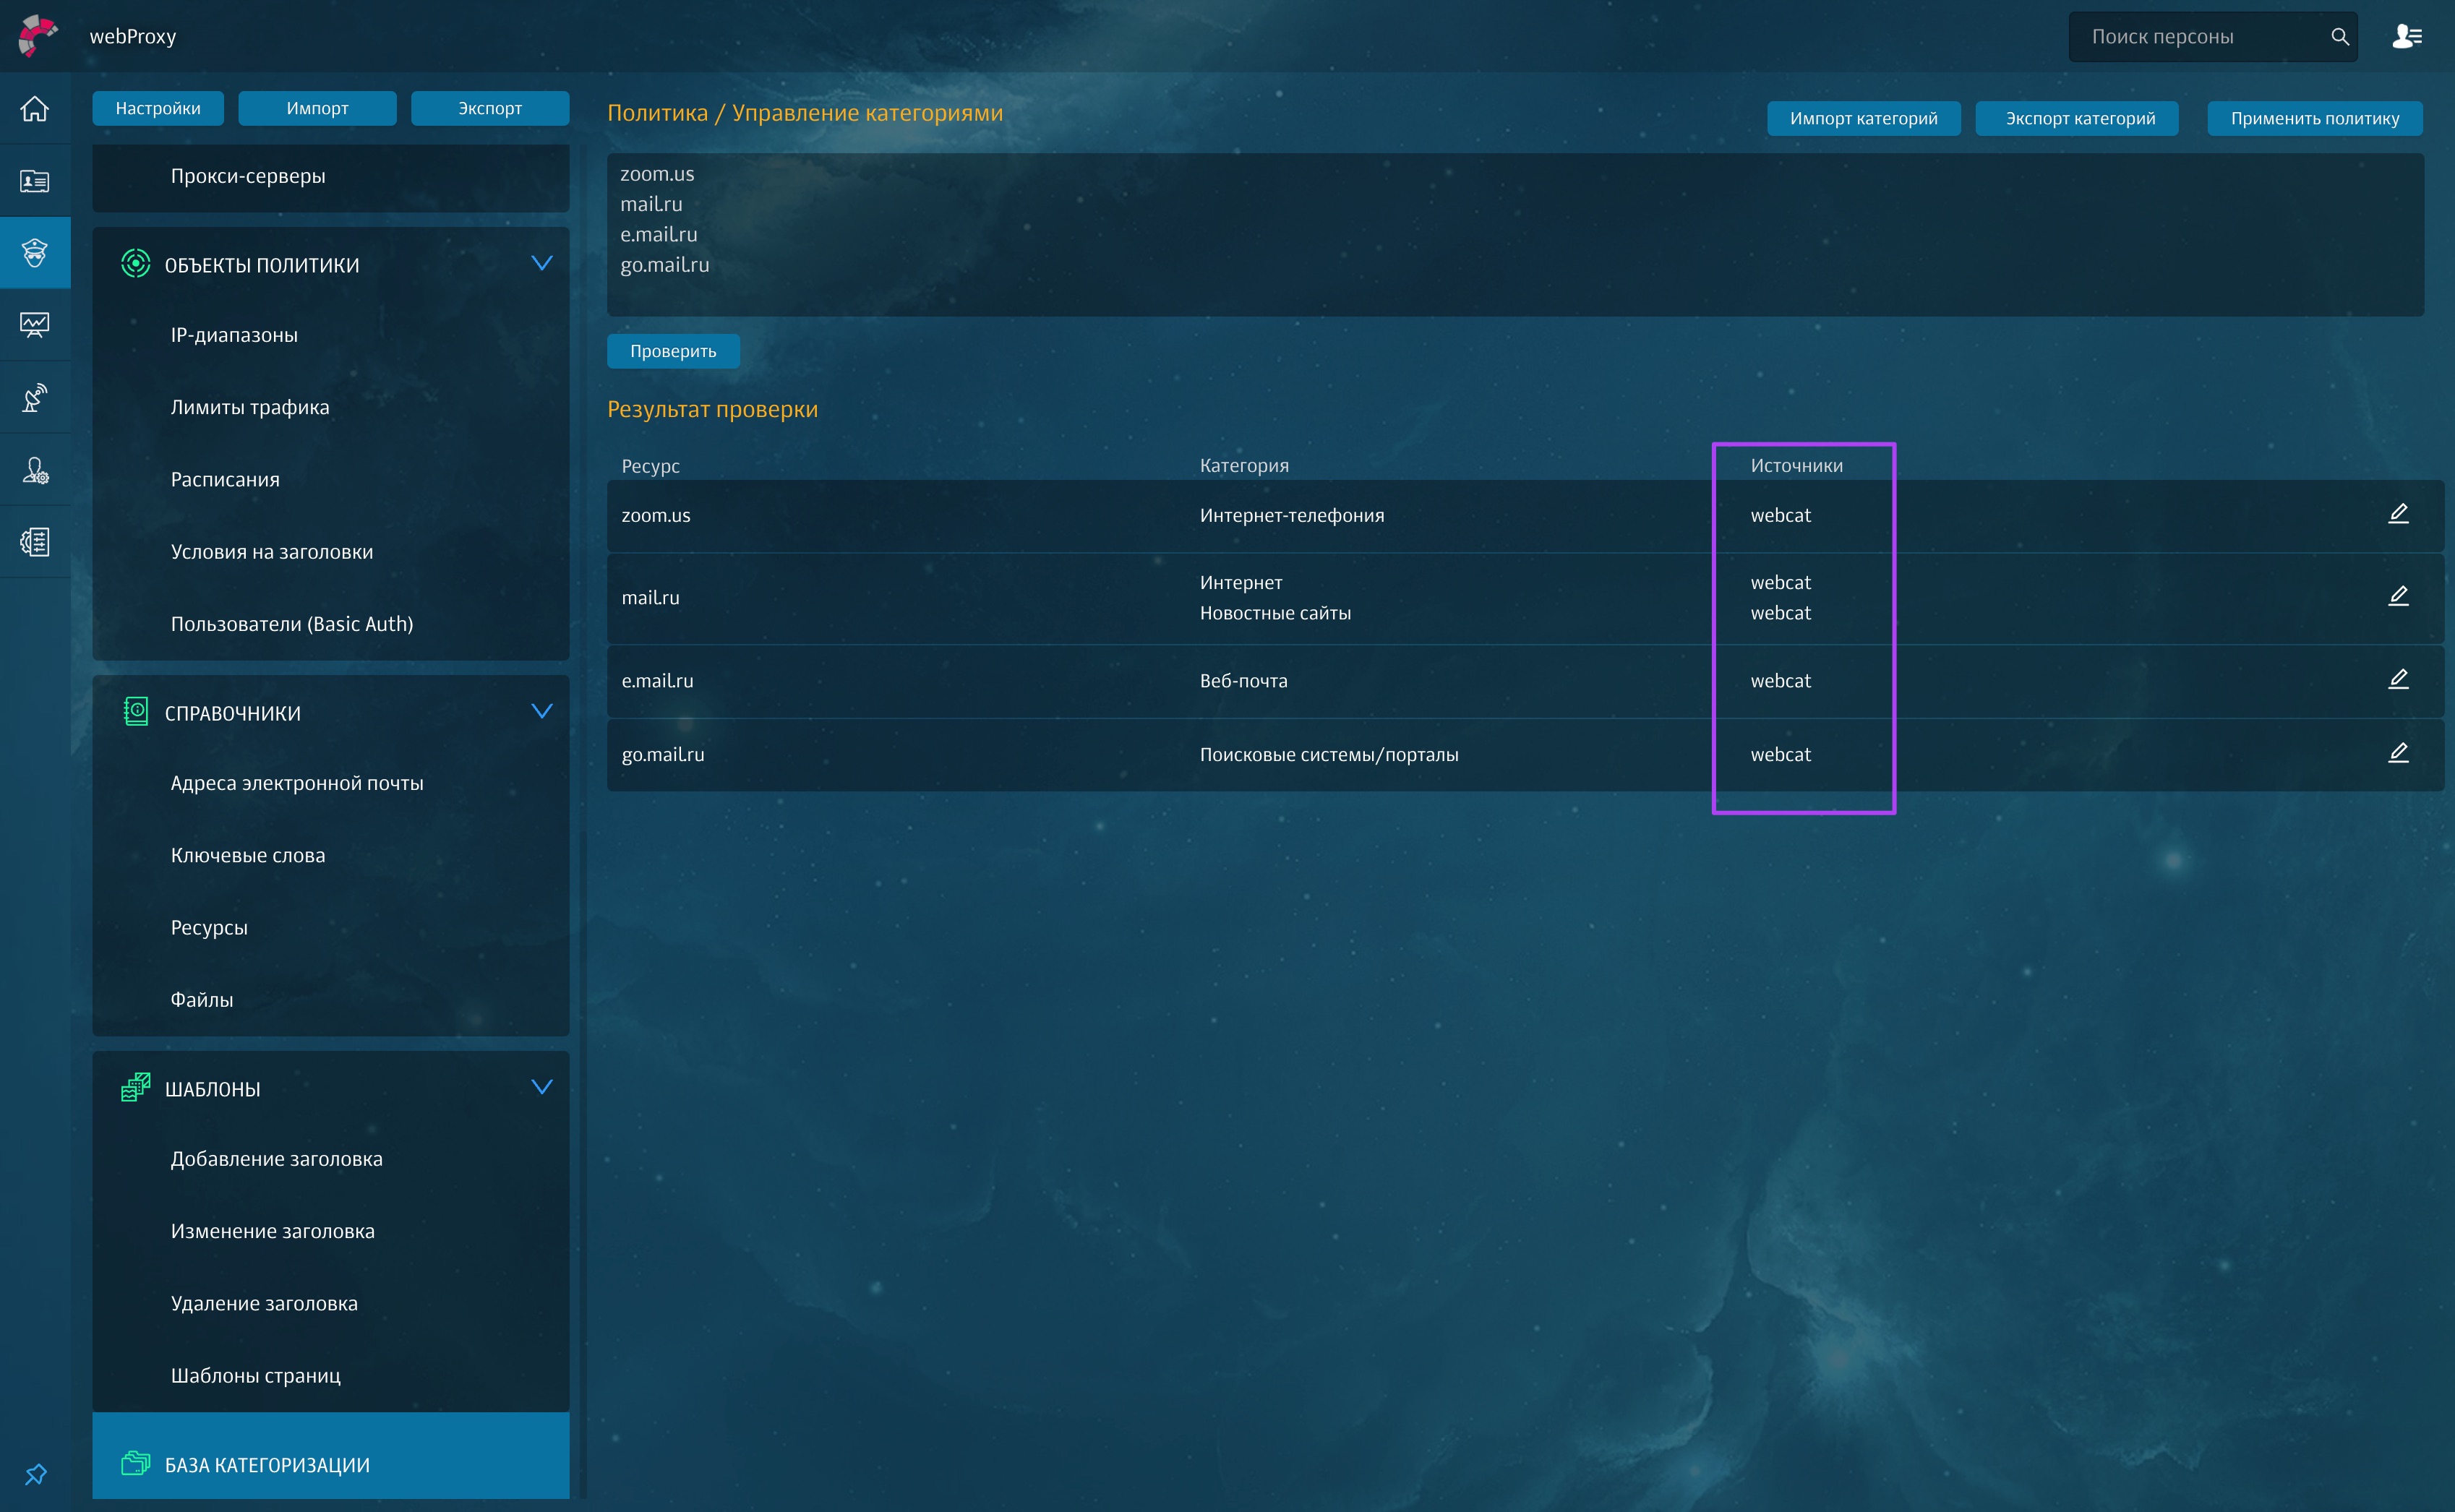Collapse the ШАБЛОНЫ section
Screen dimensions: 2455x1512
(x=541, y=1088)
